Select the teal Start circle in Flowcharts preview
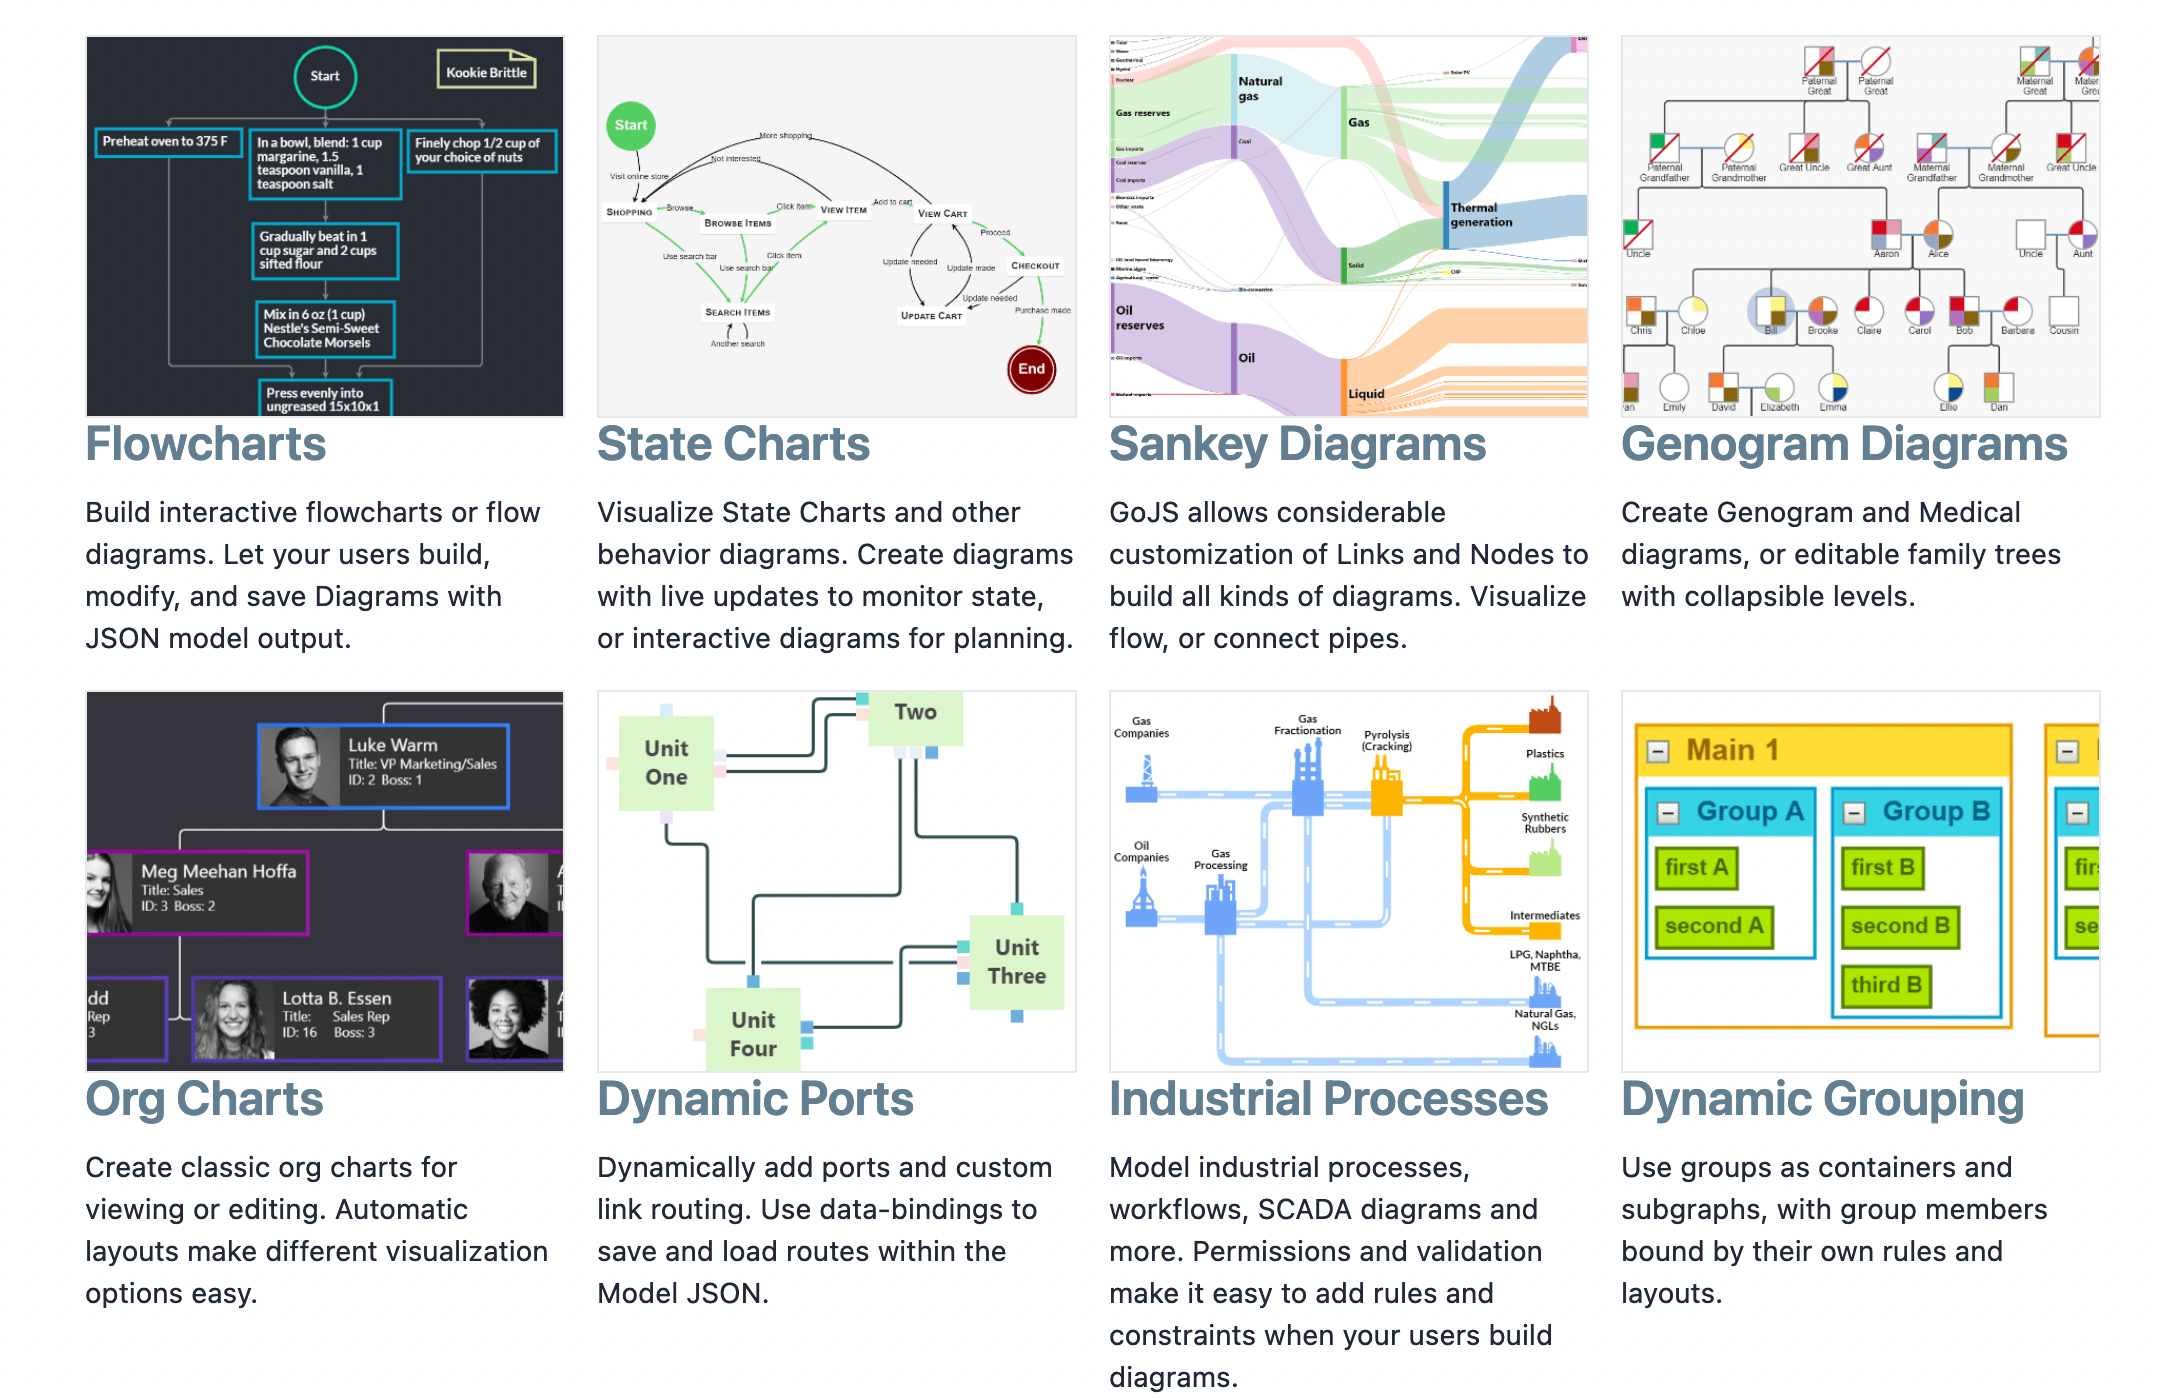 tap(325, 75)
